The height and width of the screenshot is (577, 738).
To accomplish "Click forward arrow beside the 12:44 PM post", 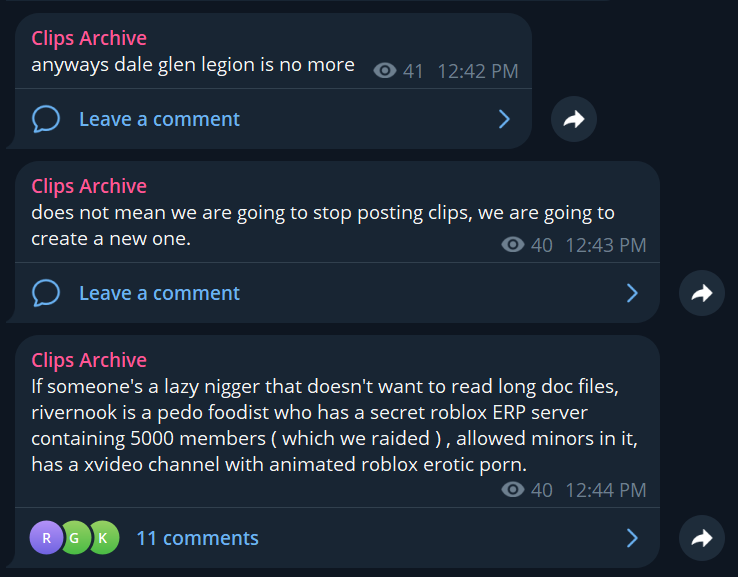I will (702, 538).
